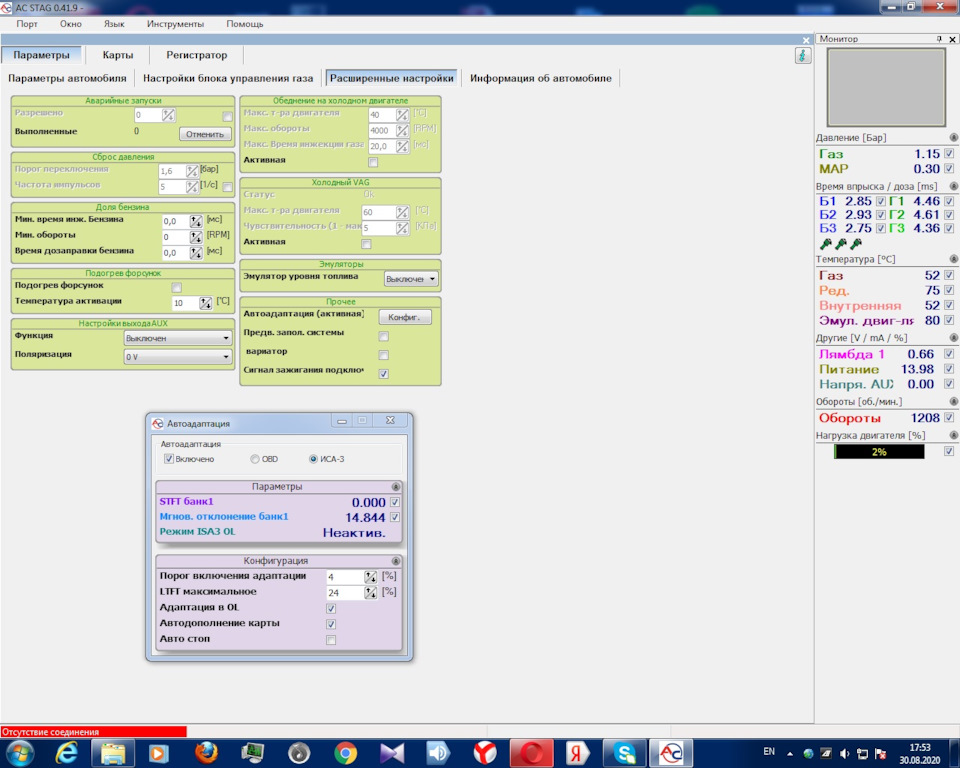Open the Помощь menu
960x768 pixels.
point(245,24)
